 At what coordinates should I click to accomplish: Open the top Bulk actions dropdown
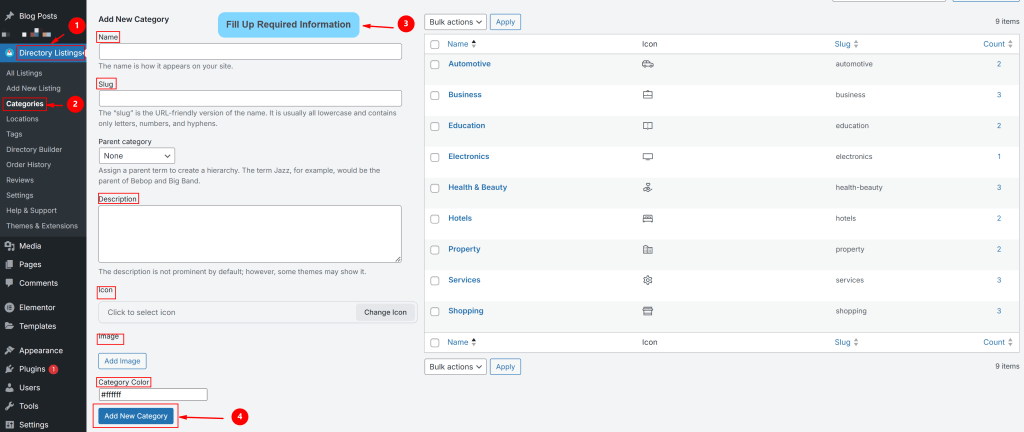tap(455, 22)
